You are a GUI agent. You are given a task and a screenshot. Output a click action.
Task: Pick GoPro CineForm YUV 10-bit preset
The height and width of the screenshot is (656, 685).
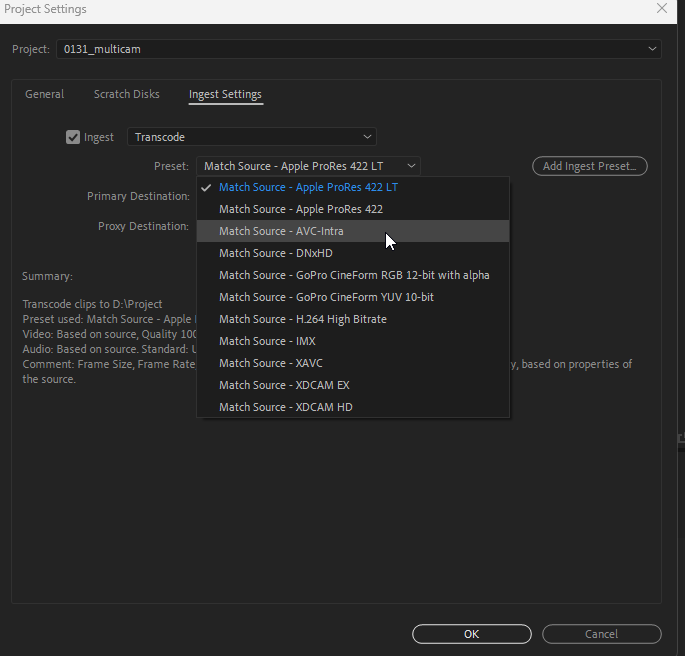tap(353, 297)
